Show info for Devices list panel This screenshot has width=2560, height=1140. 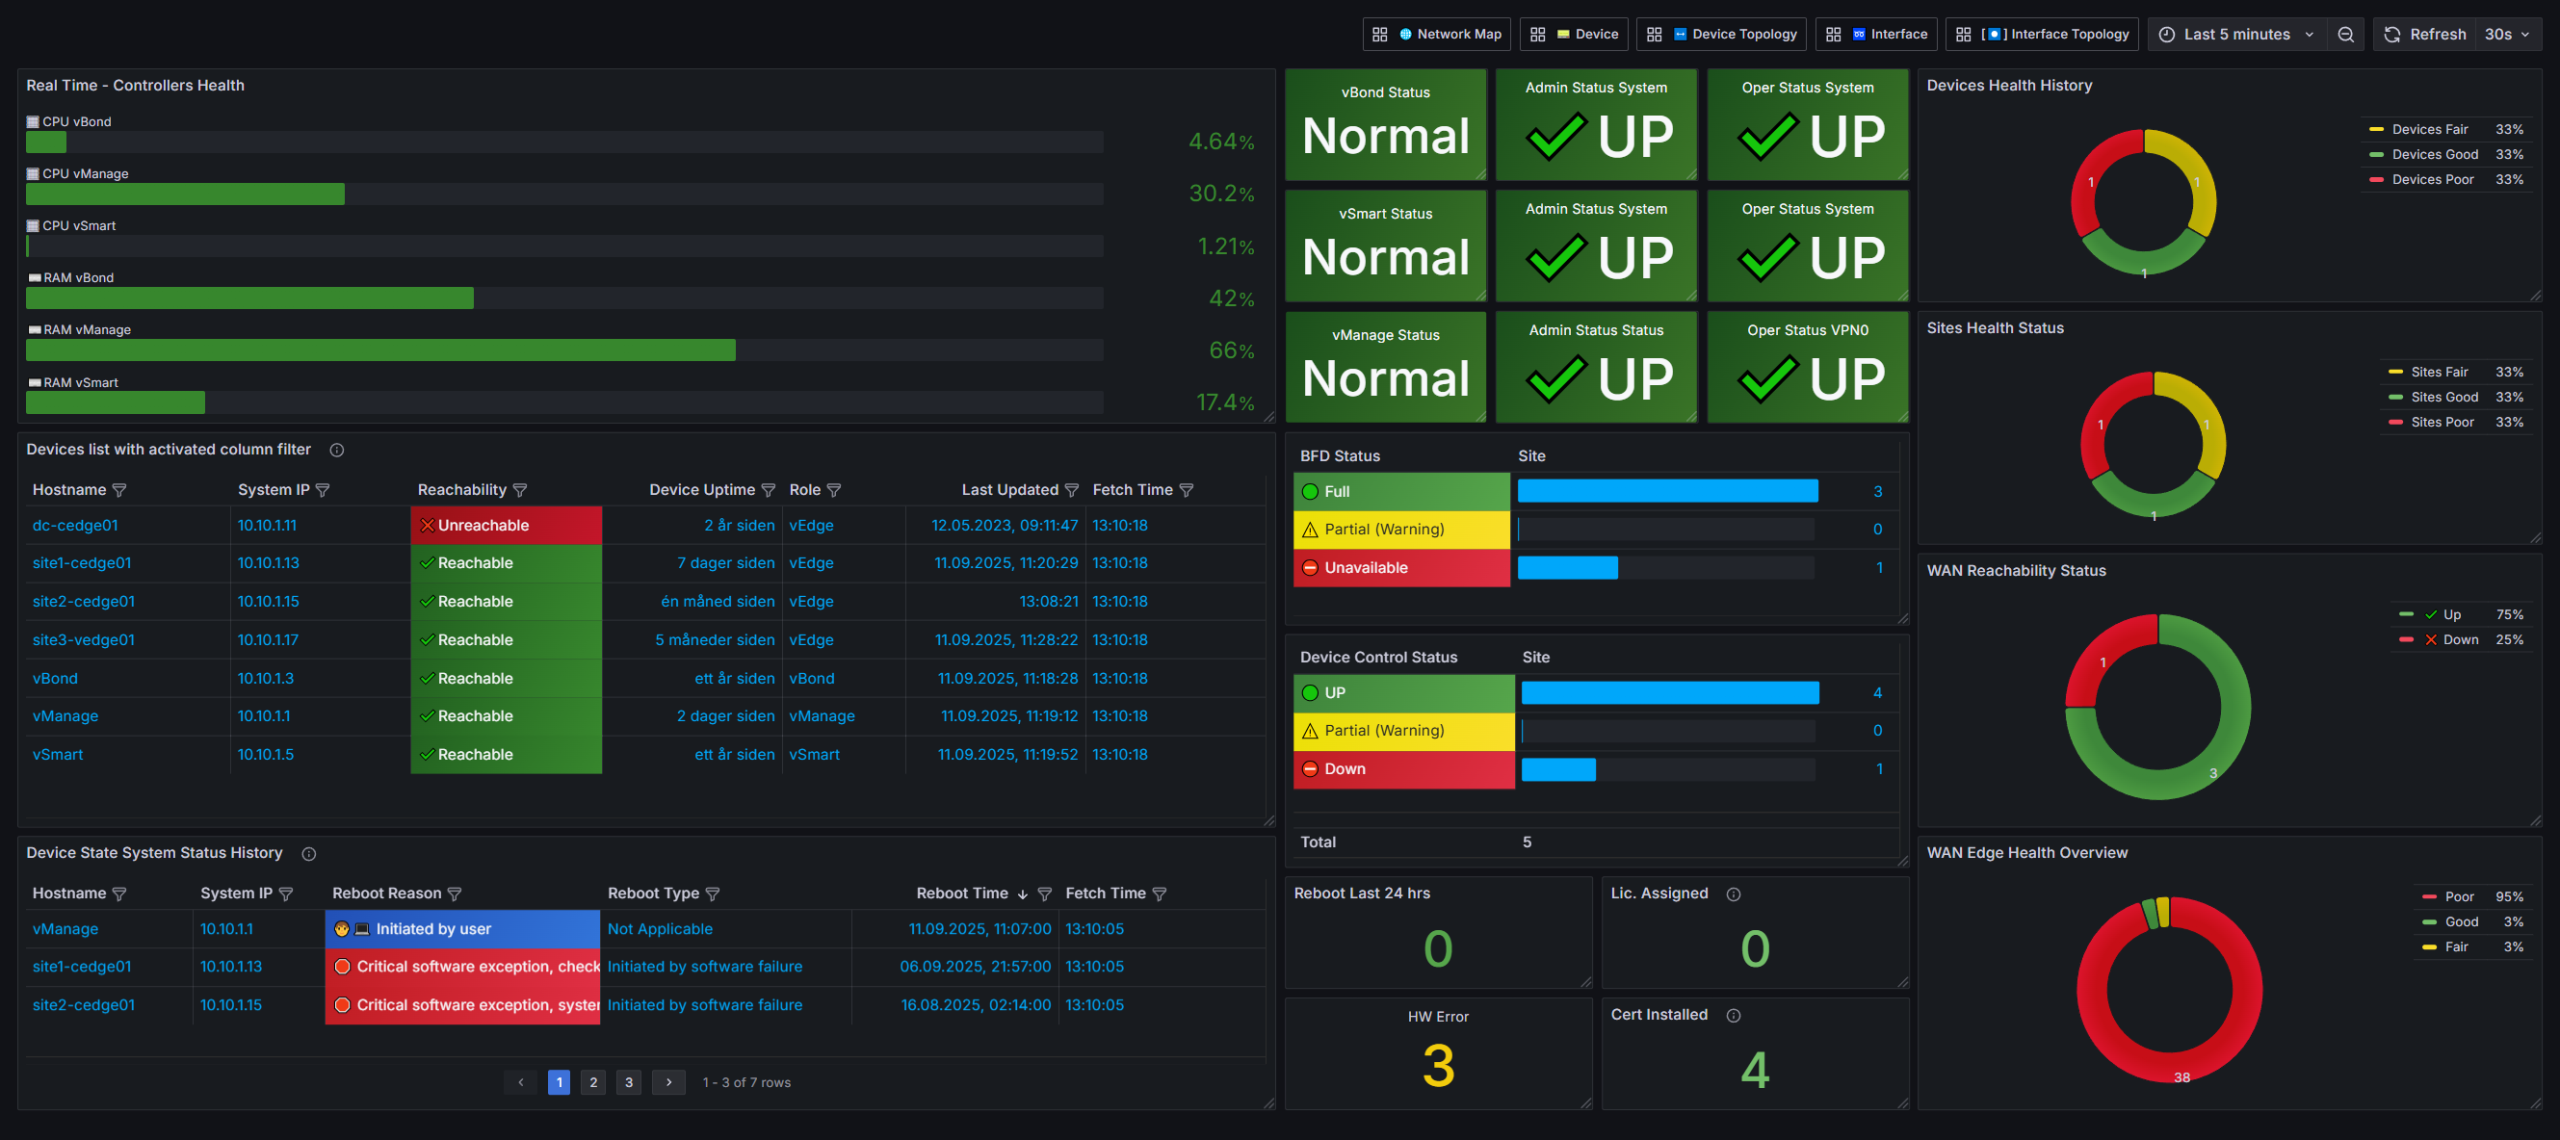[337, 450]
